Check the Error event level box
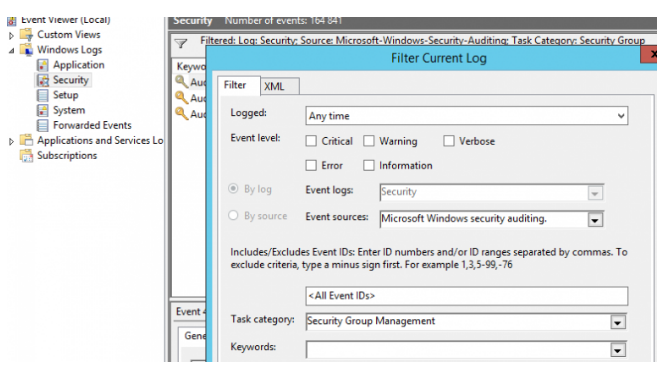The height and width of the screenshot is (367, 666). (311, 165)
